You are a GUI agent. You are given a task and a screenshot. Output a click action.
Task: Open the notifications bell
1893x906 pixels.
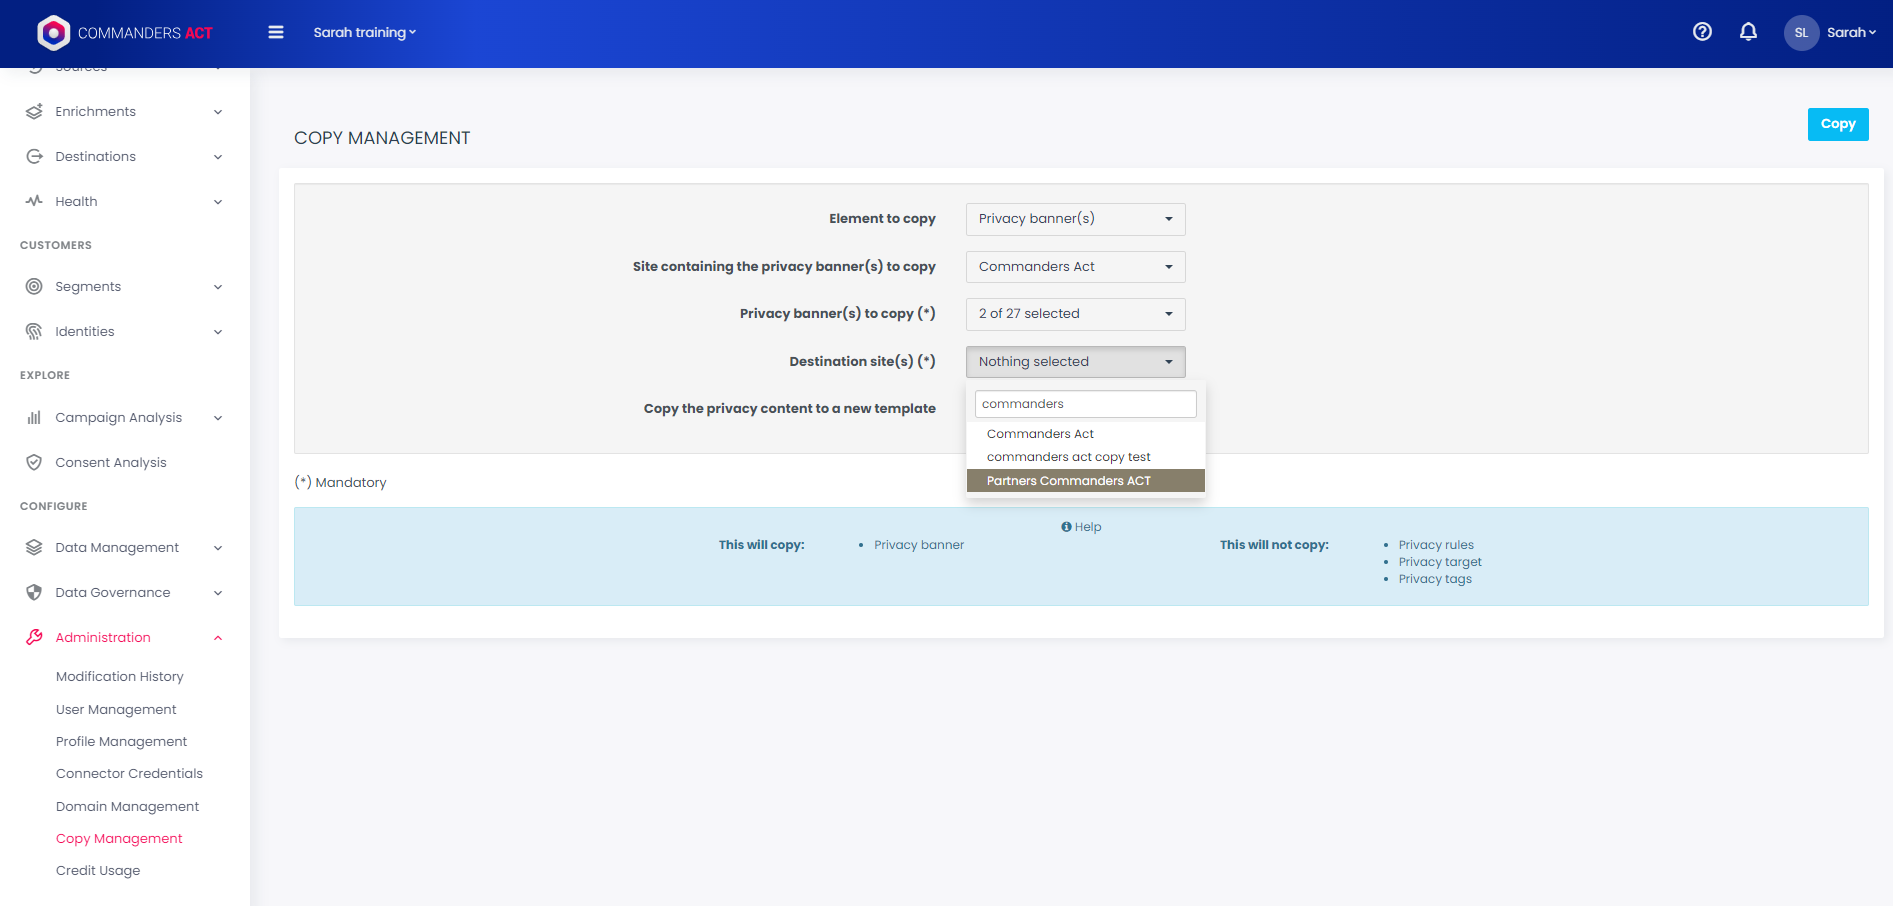point(1748,32)
